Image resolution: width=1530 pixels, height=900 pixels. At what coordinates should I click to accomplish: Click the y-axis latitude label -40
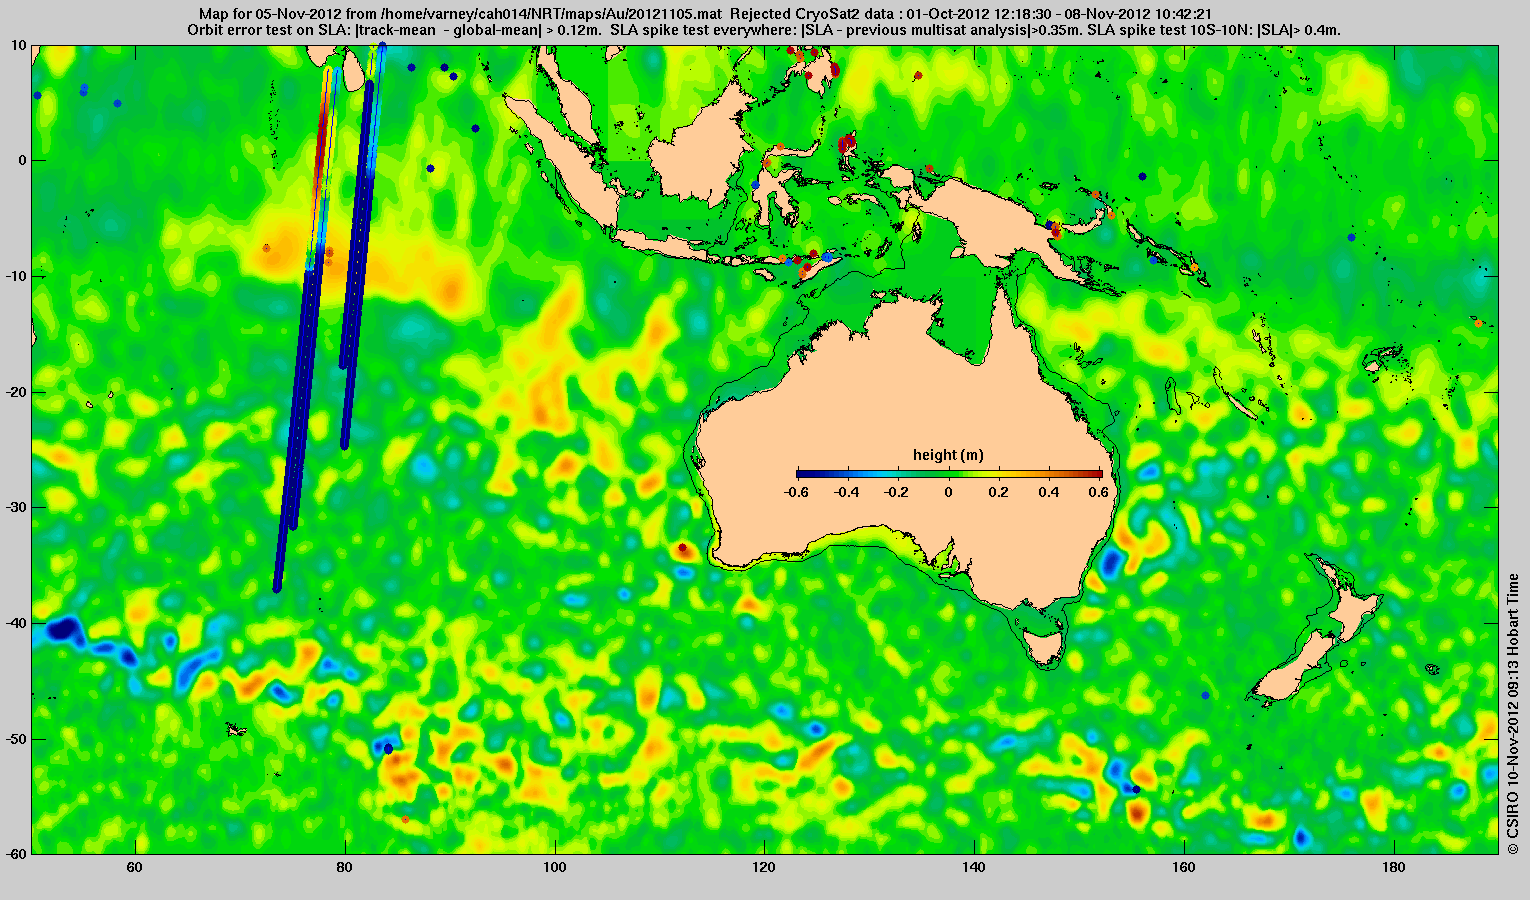(x=16, y=623)
